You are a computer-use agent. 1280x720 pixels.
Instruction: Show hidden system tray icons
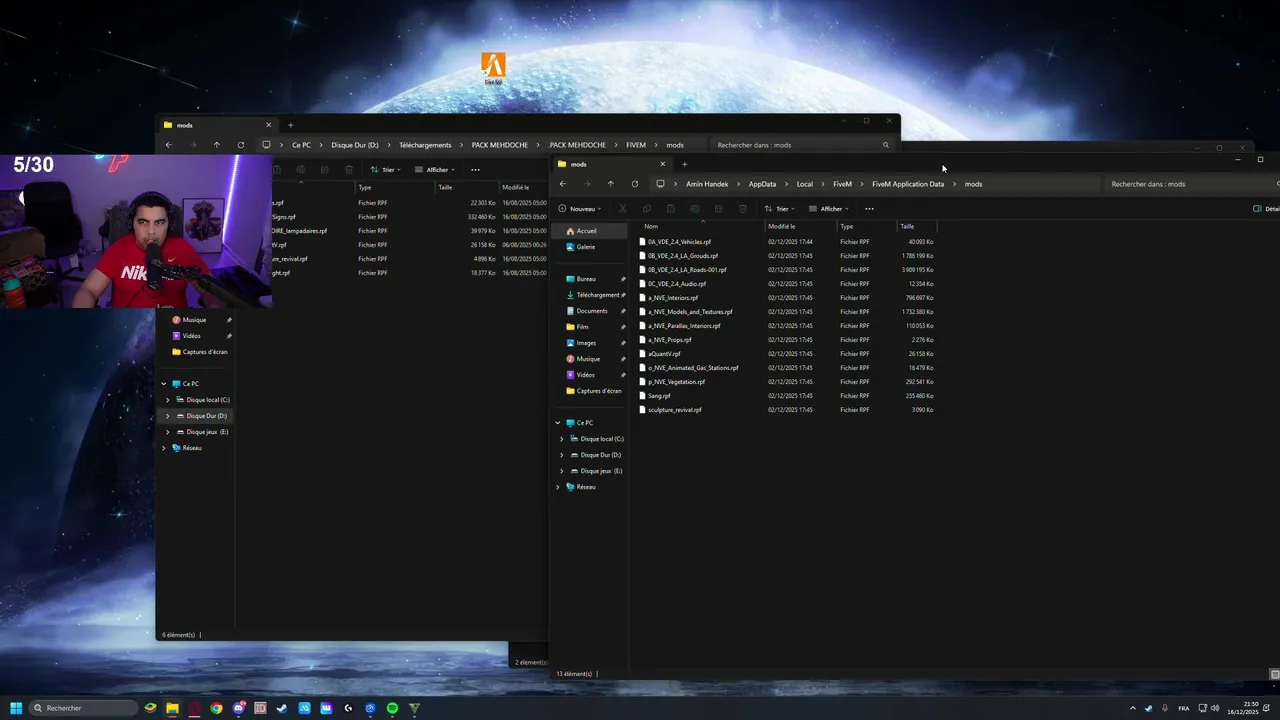(1132, 708)
